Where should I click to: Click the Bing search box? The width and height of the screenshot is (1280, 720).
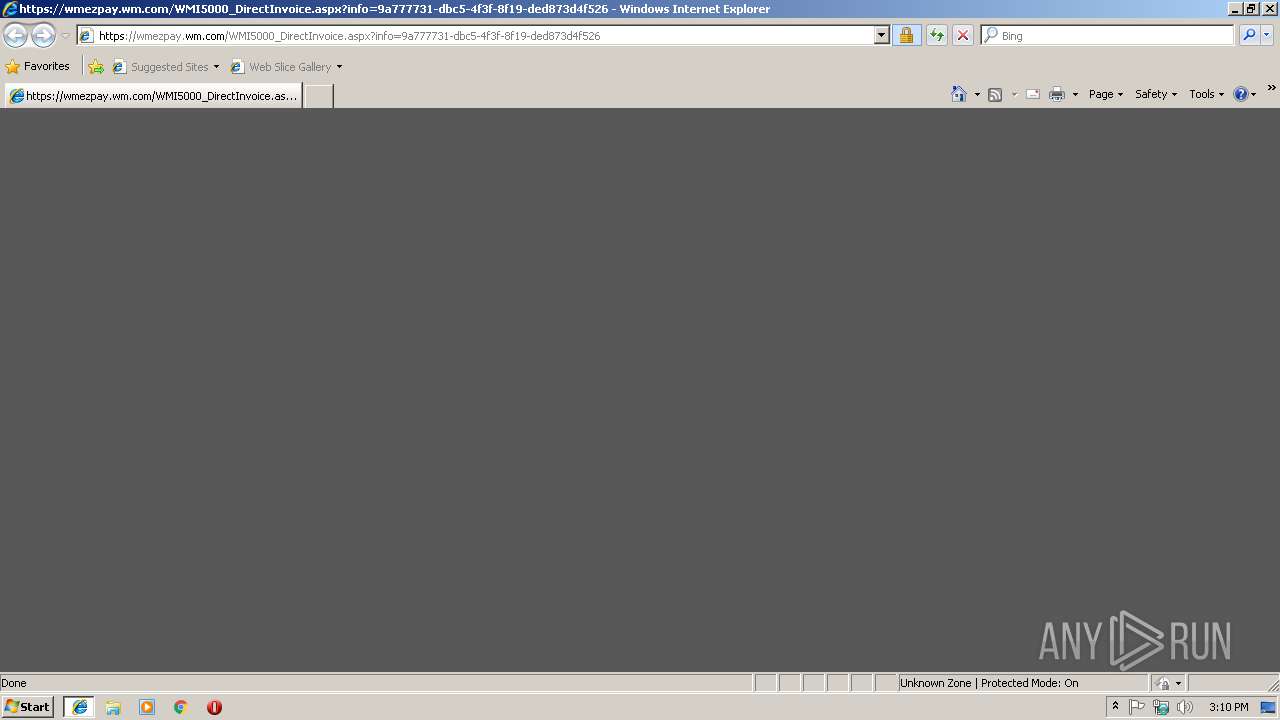pyautogui.click(x=1107, y=35)
